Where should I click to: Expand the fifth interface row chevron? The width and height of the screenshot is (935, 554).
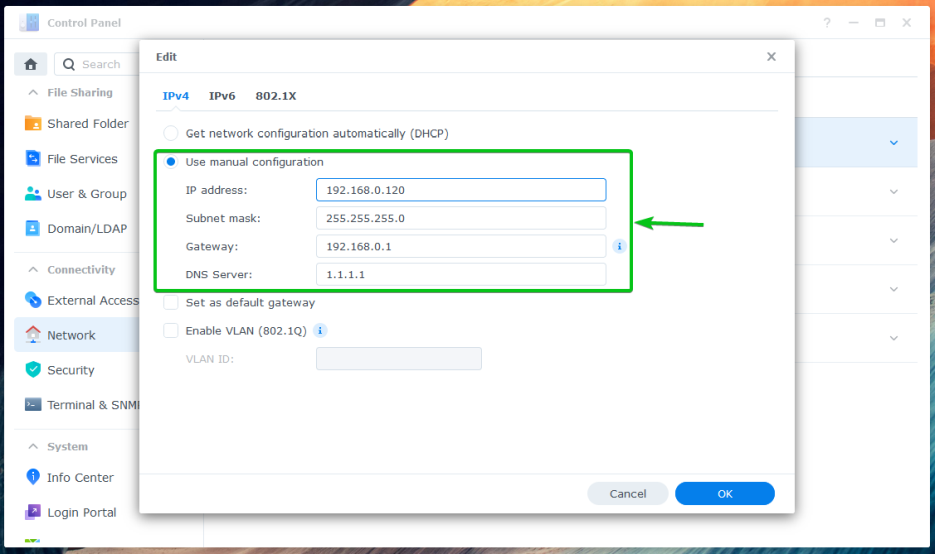click(894, 338)
